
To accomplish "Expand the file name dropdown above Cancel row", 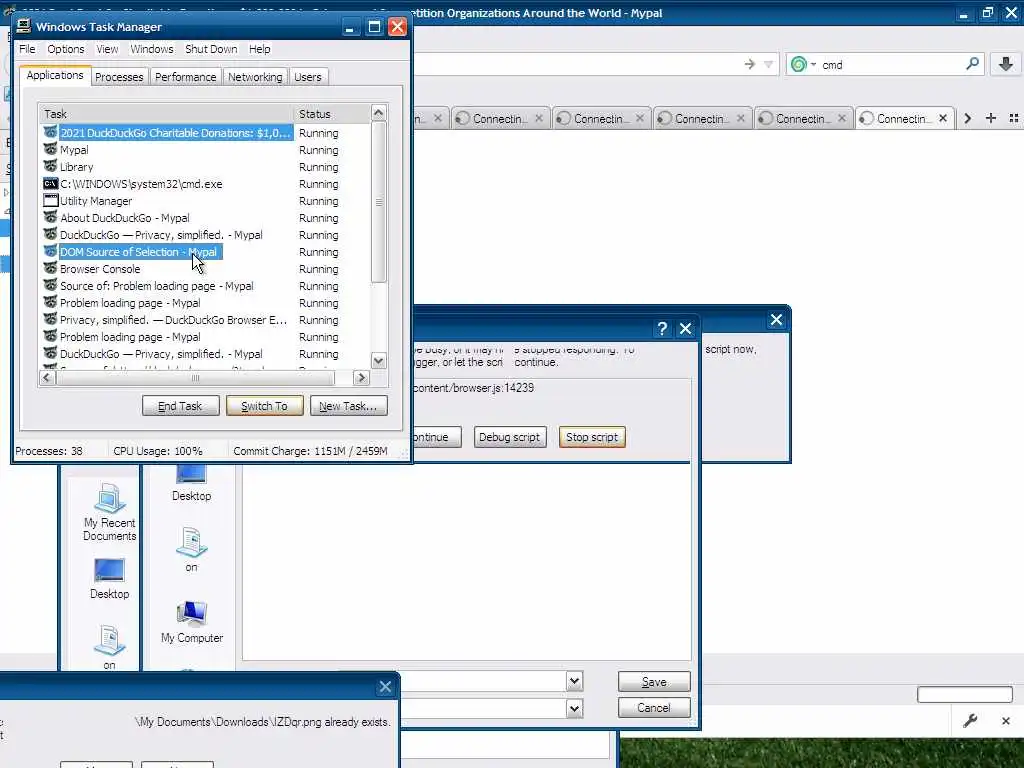I will pos(574,682).
